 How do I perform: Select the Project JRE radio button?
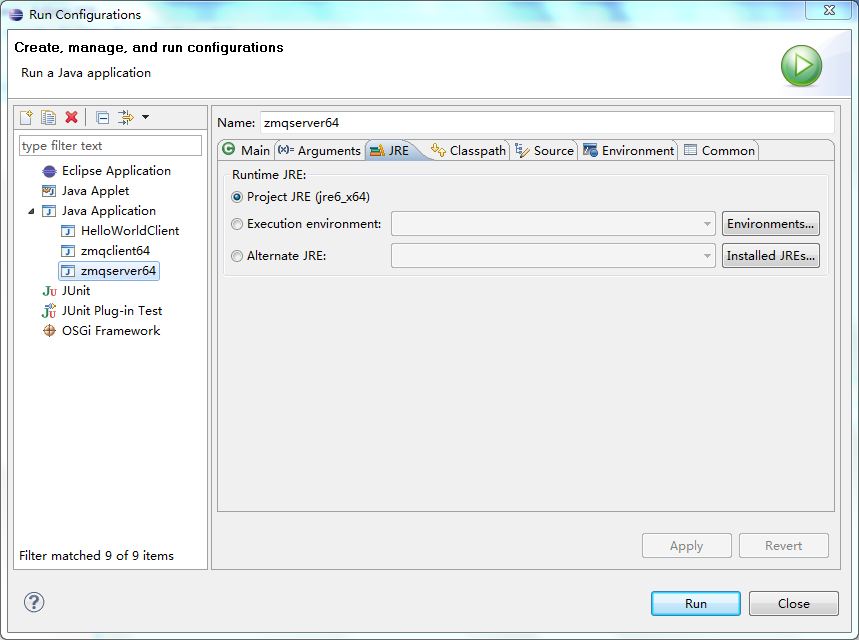click(x=237, y=197)
